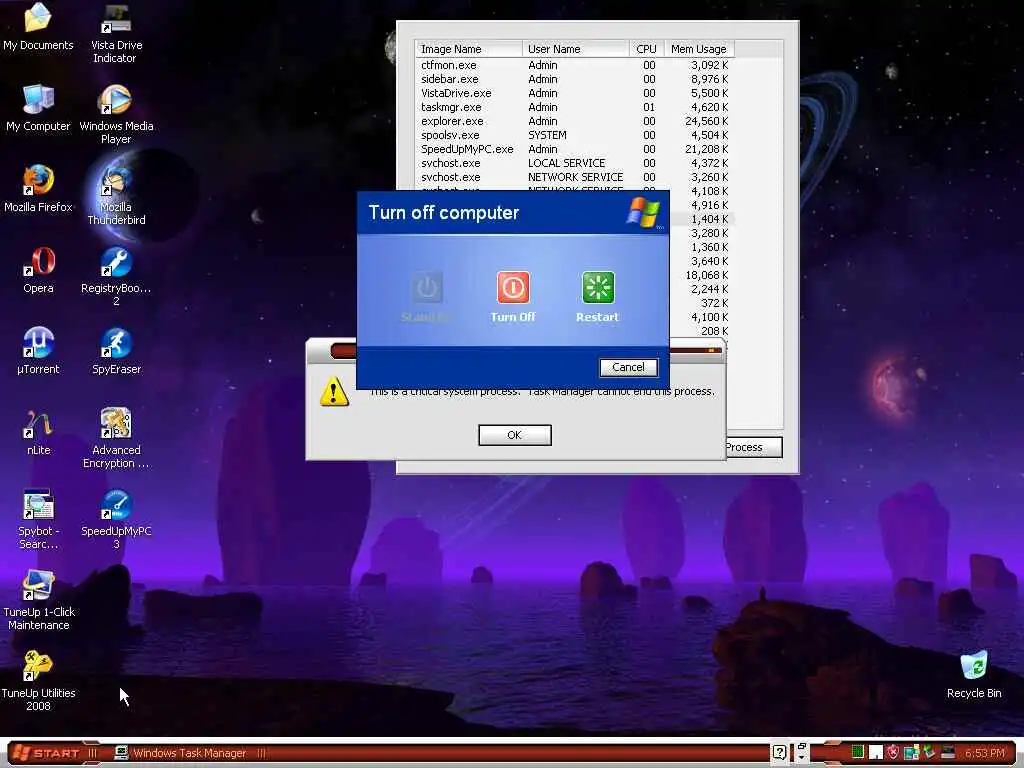Select svchost.exe LOCAL SERVICE row

[575, 163]
